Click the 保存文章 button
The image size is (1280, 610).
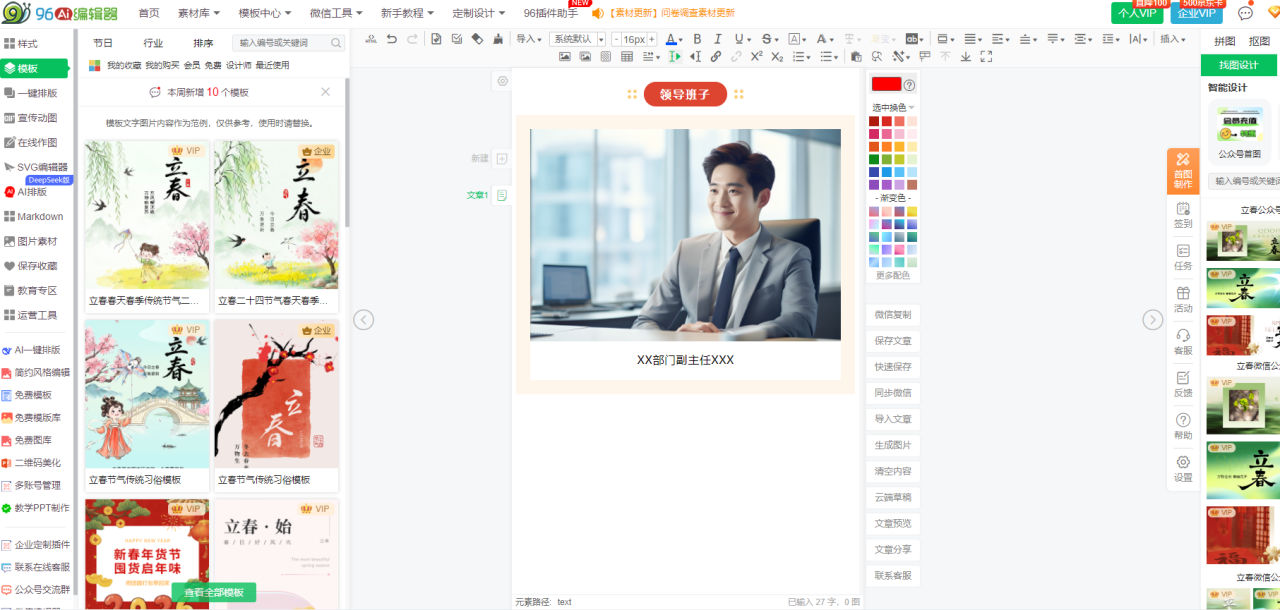892,341
